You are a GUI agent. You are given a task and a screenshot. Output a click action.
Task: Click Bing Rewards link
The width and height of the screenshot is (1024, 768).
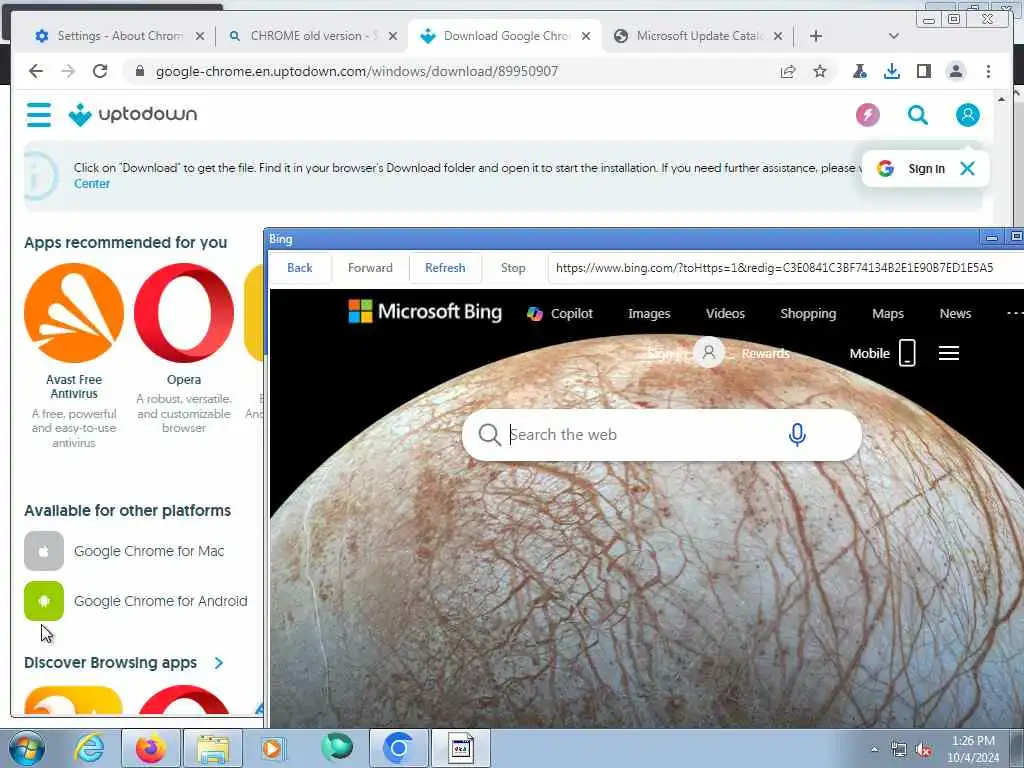765,353
